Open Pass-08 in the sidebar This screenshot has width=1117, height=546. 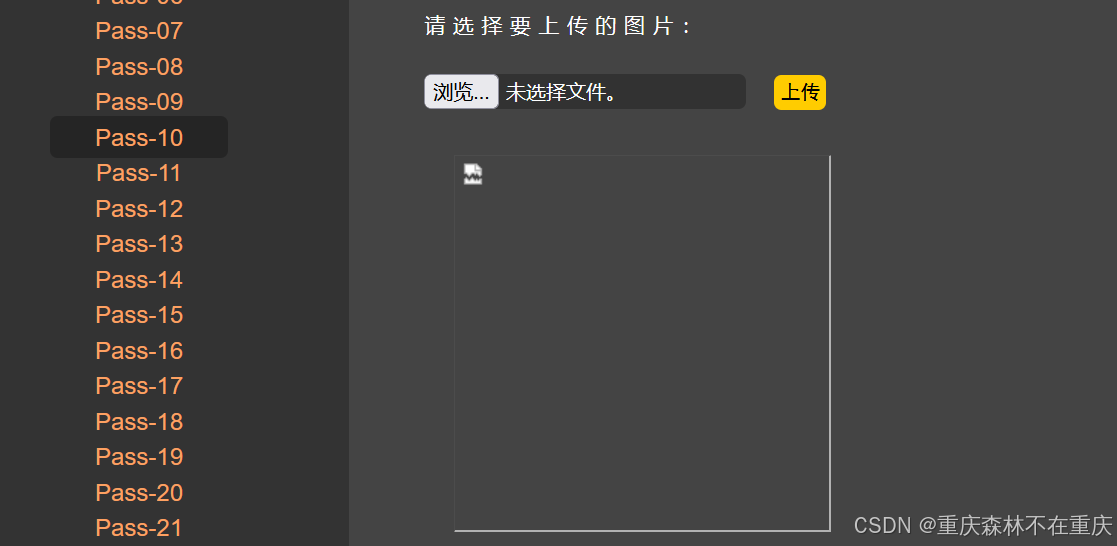coord(139,66)
